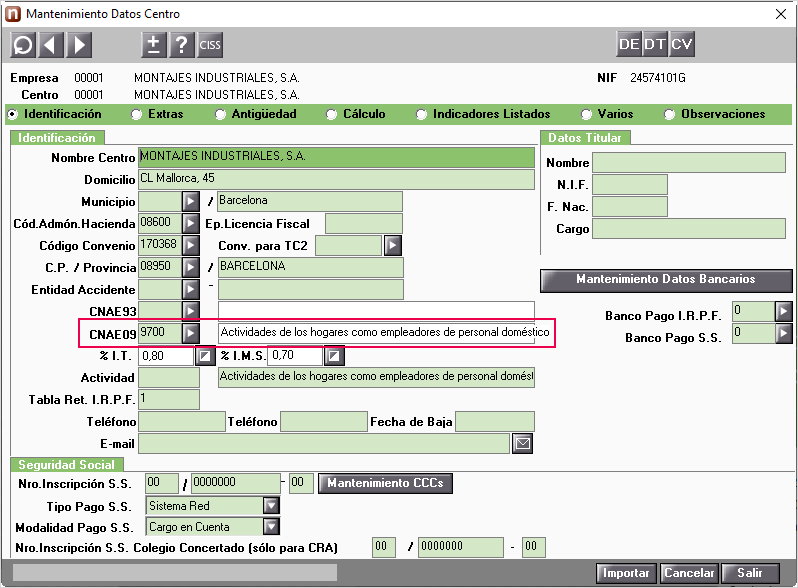Click the Domicilio field with CL Mallorca
The height and width of the screenshot is (588, 798).
pos(336,179)
